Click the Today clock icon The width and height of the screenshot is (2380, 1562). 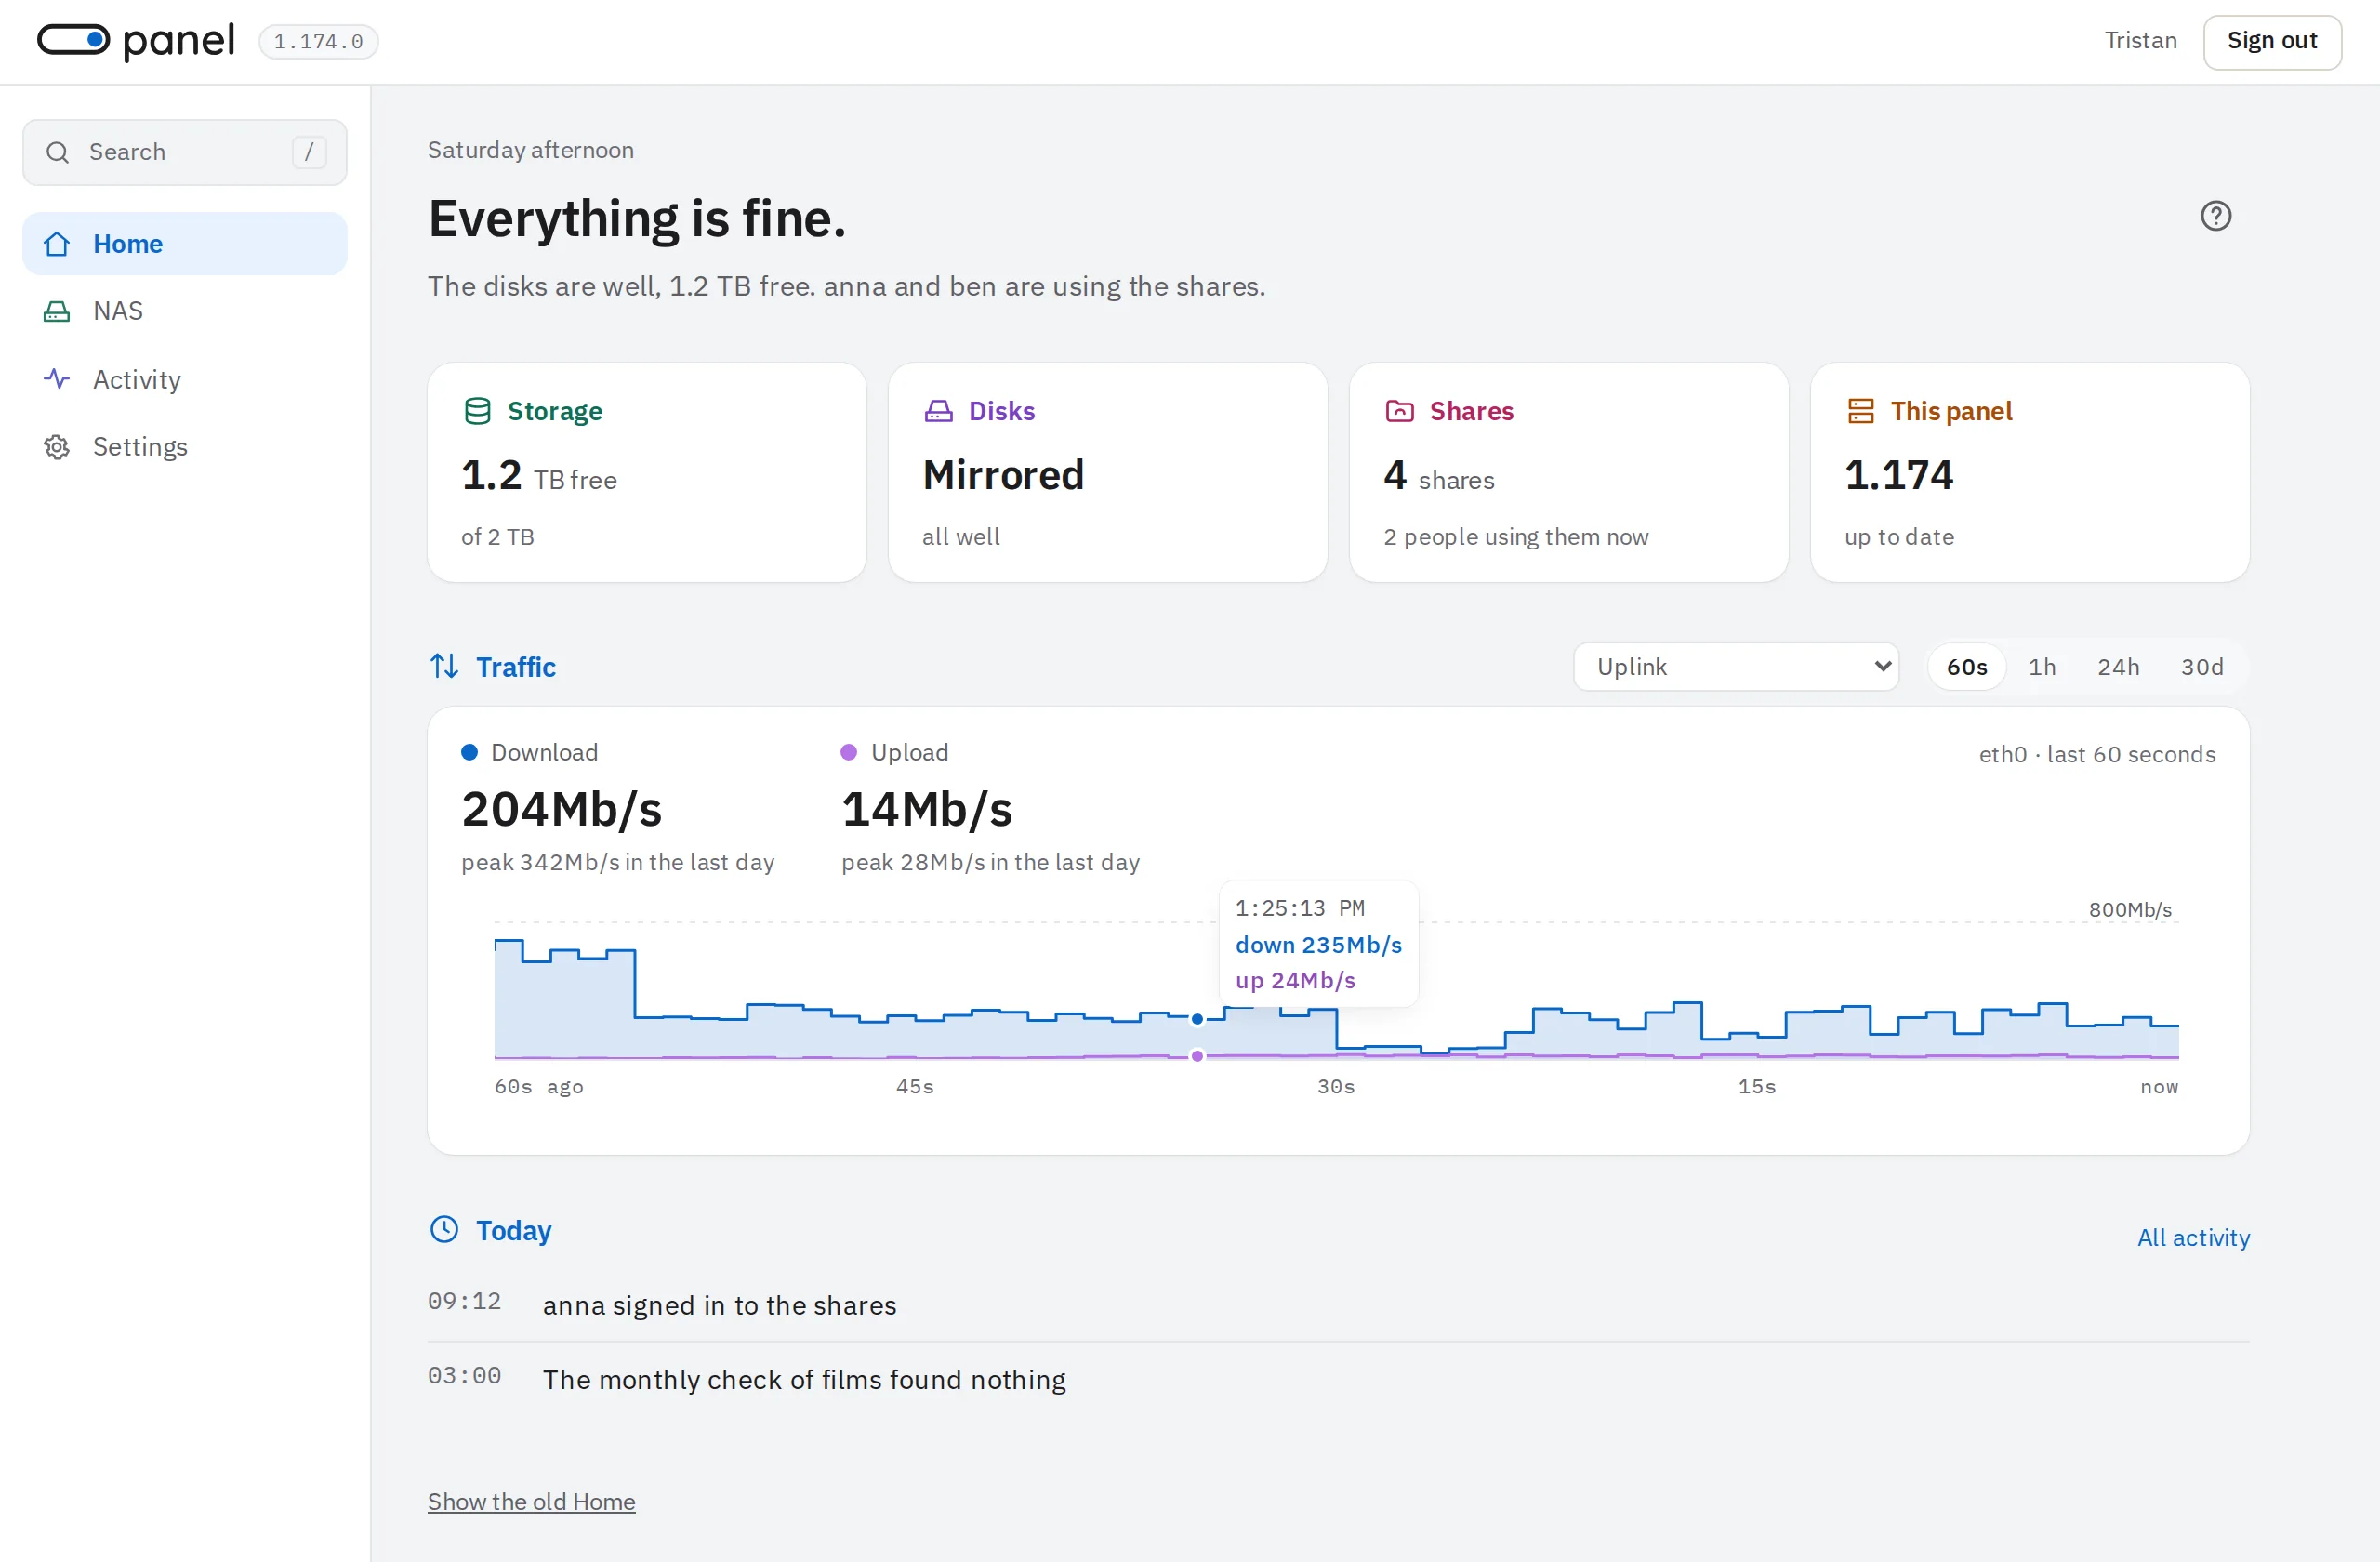coord(444,1229)
